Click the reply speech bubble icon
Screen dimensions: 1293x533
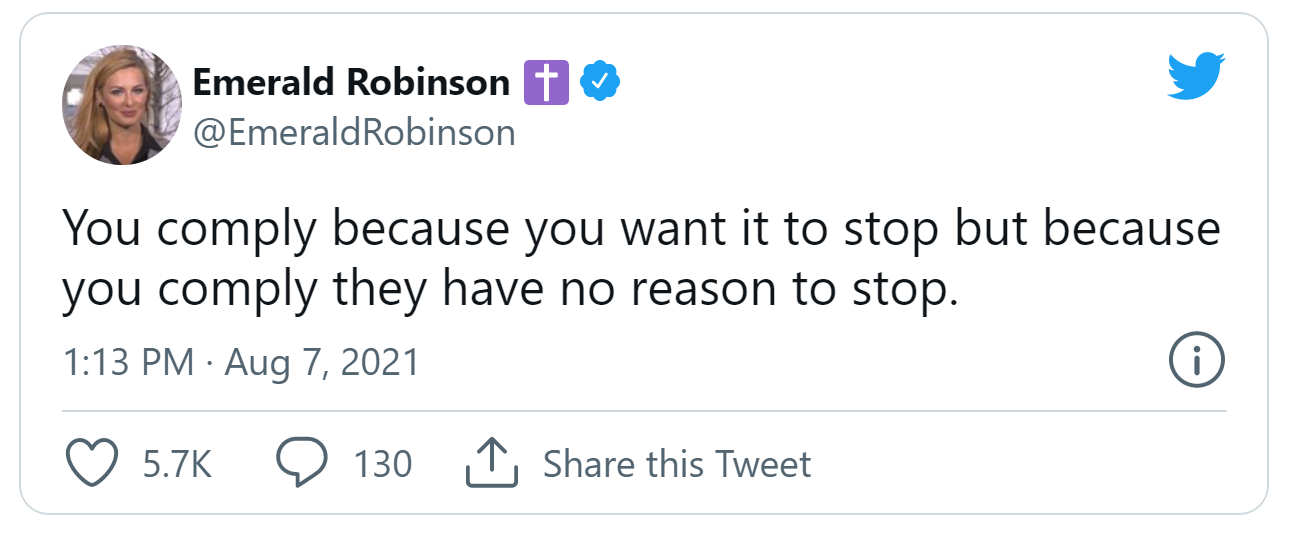coord(300,463)
